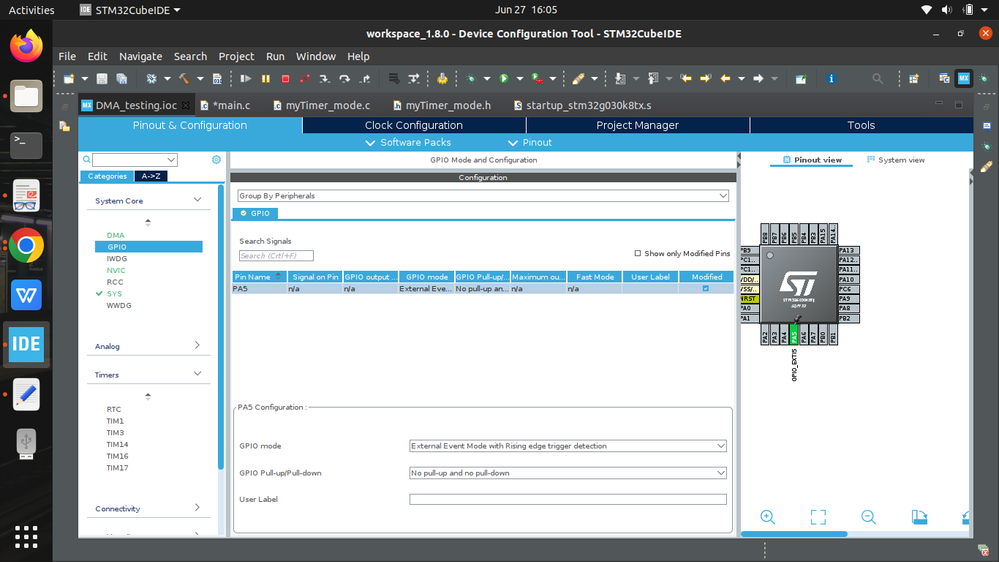Click the Step Over icon
999x562 pixels.
coord(345,79)
